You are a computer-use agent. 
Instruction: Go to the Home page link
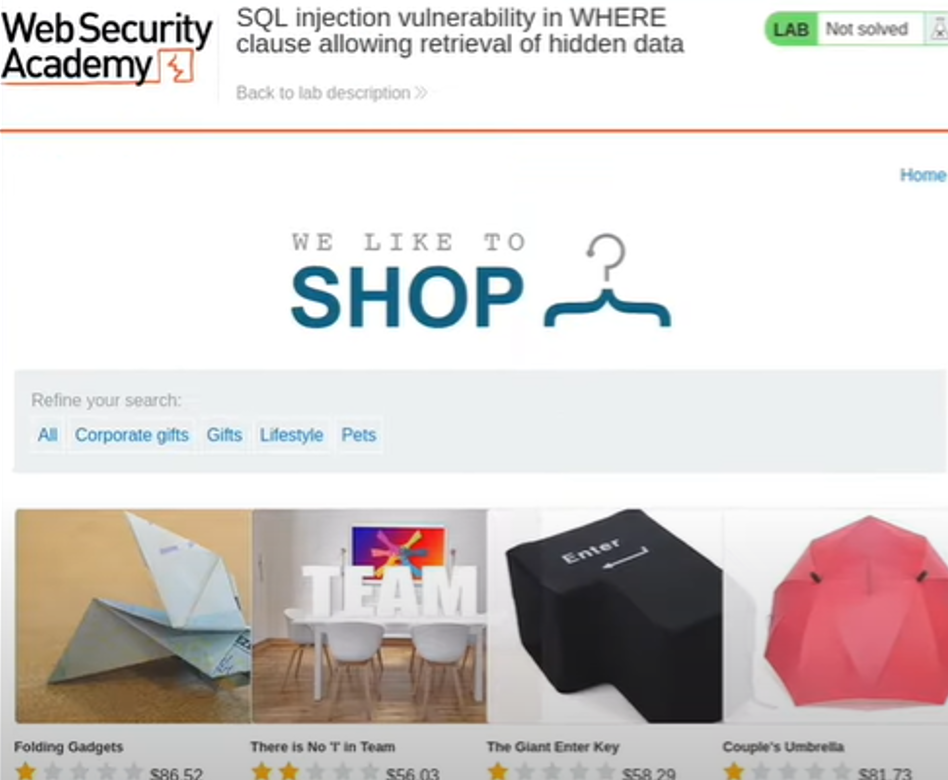coord(923,175)
